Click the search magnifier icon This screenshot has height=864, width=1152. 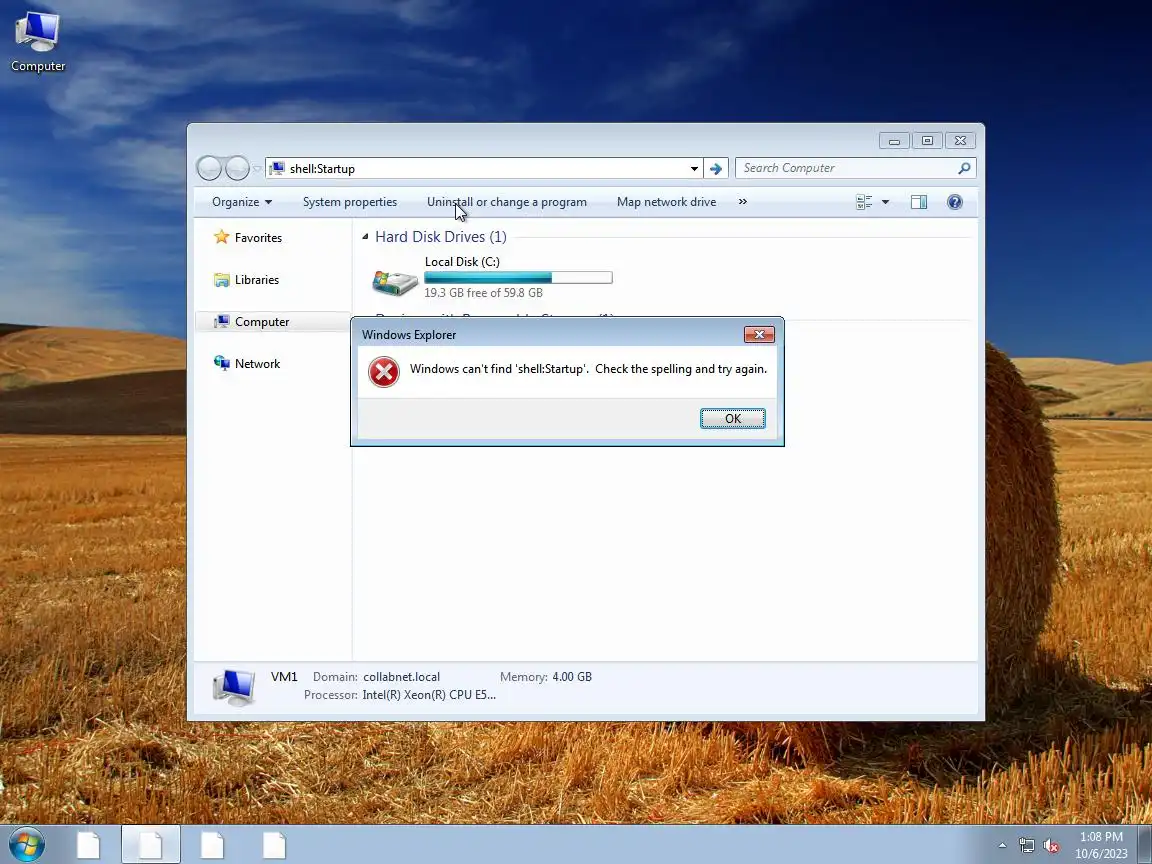[x=965, y=168]
